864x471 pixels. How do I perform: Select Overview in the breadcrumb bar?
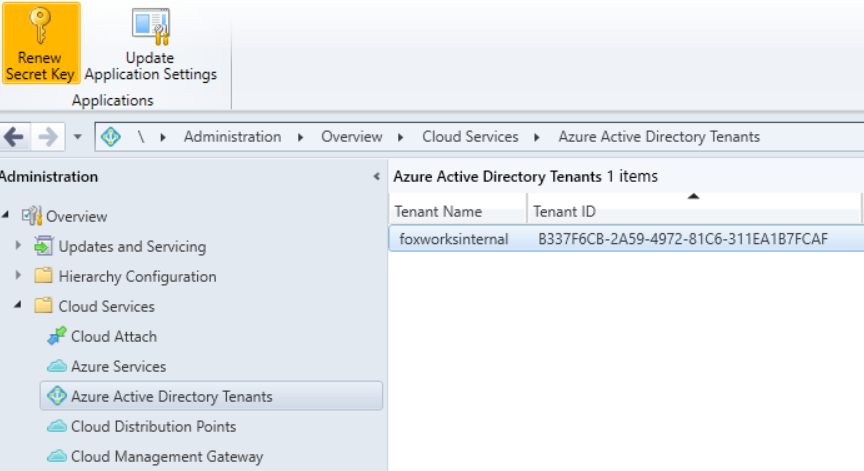coord(352,137)
